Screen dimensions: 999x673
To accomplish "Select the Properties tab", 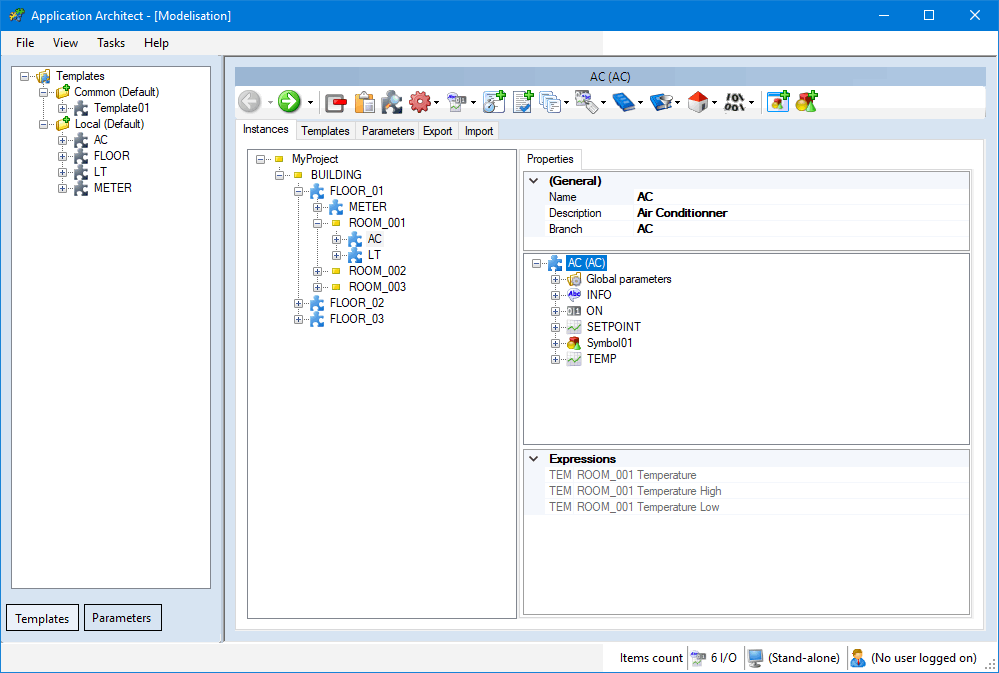I will coord(550,159).
